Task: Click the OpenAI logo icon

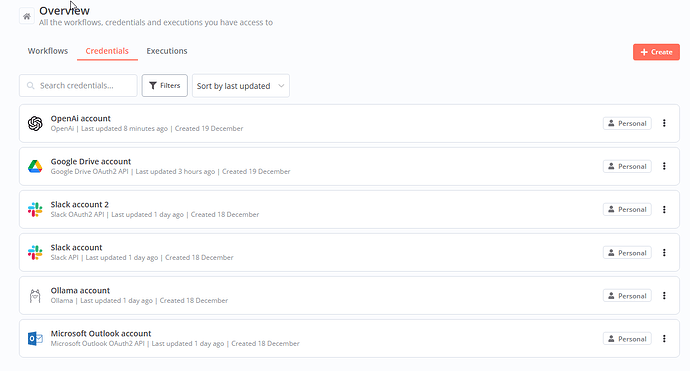Action: coord(35,124)
